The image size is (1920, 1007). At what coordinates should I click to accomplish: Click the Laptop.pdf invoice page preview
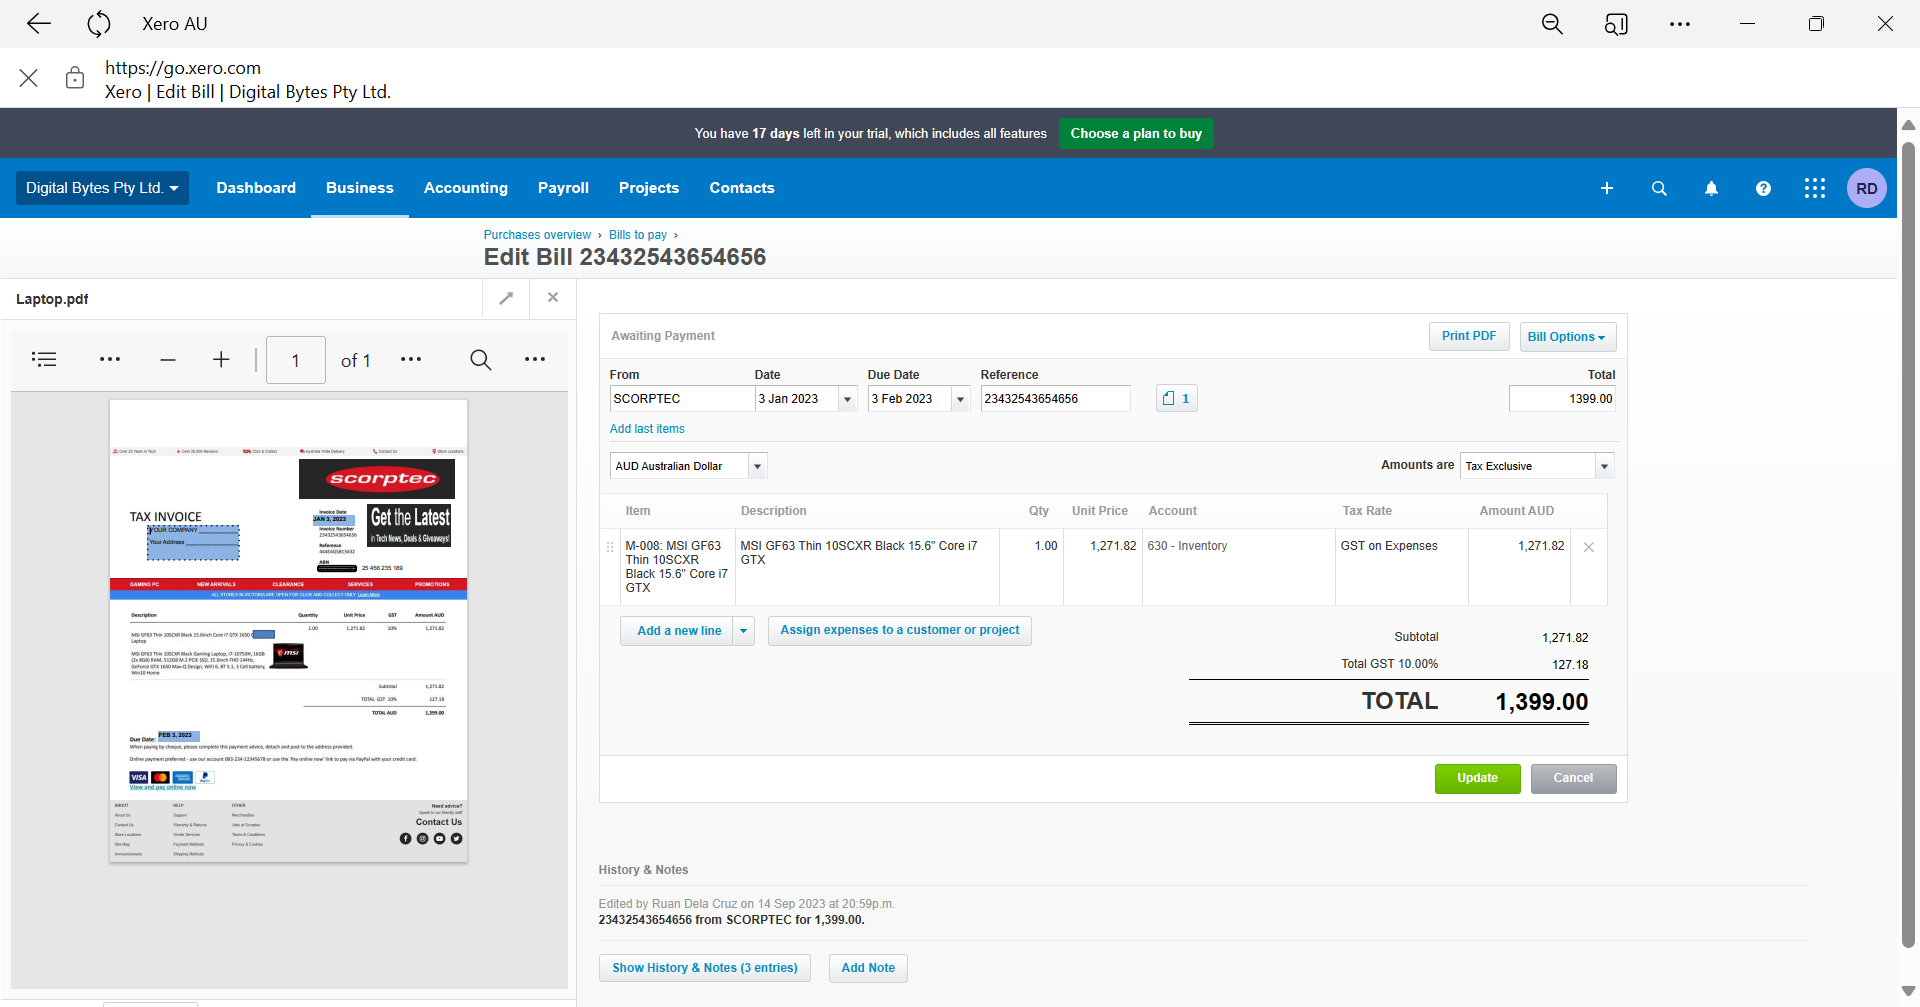click(x=288, y=631)
